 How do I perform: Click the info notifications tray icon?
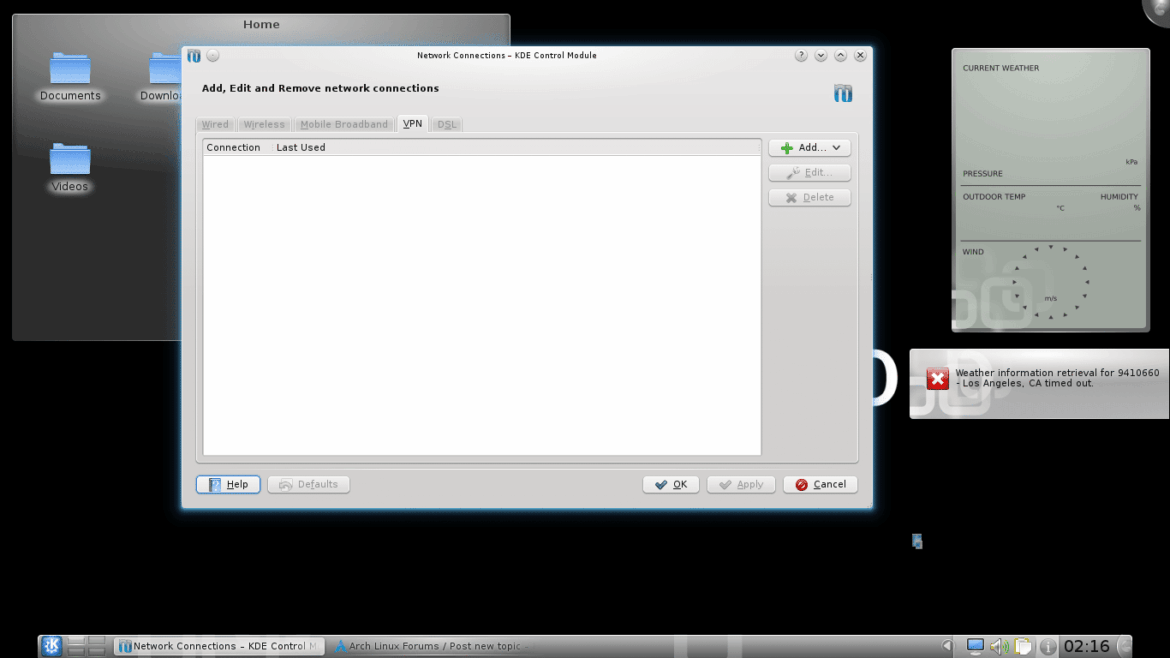point(1047,646)
